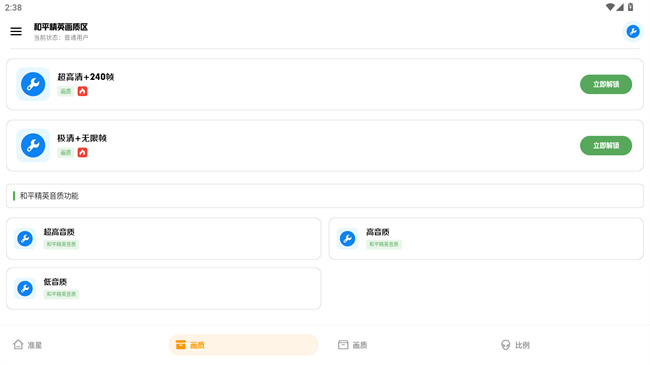Viewport: 650px width, 365px height.
Task: Tap the 超高清+240帧 title text
Action: [x=86, y=77]
